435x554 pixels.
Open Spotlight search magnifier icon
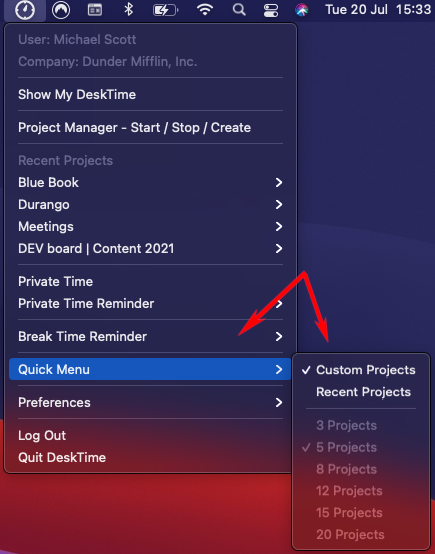(239, 10)
